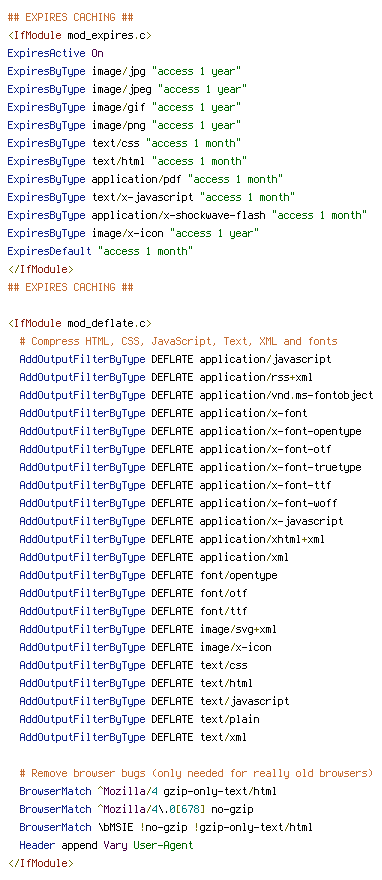
Task: Click the DEFLATE font/otf line
Action: [134, 592]
